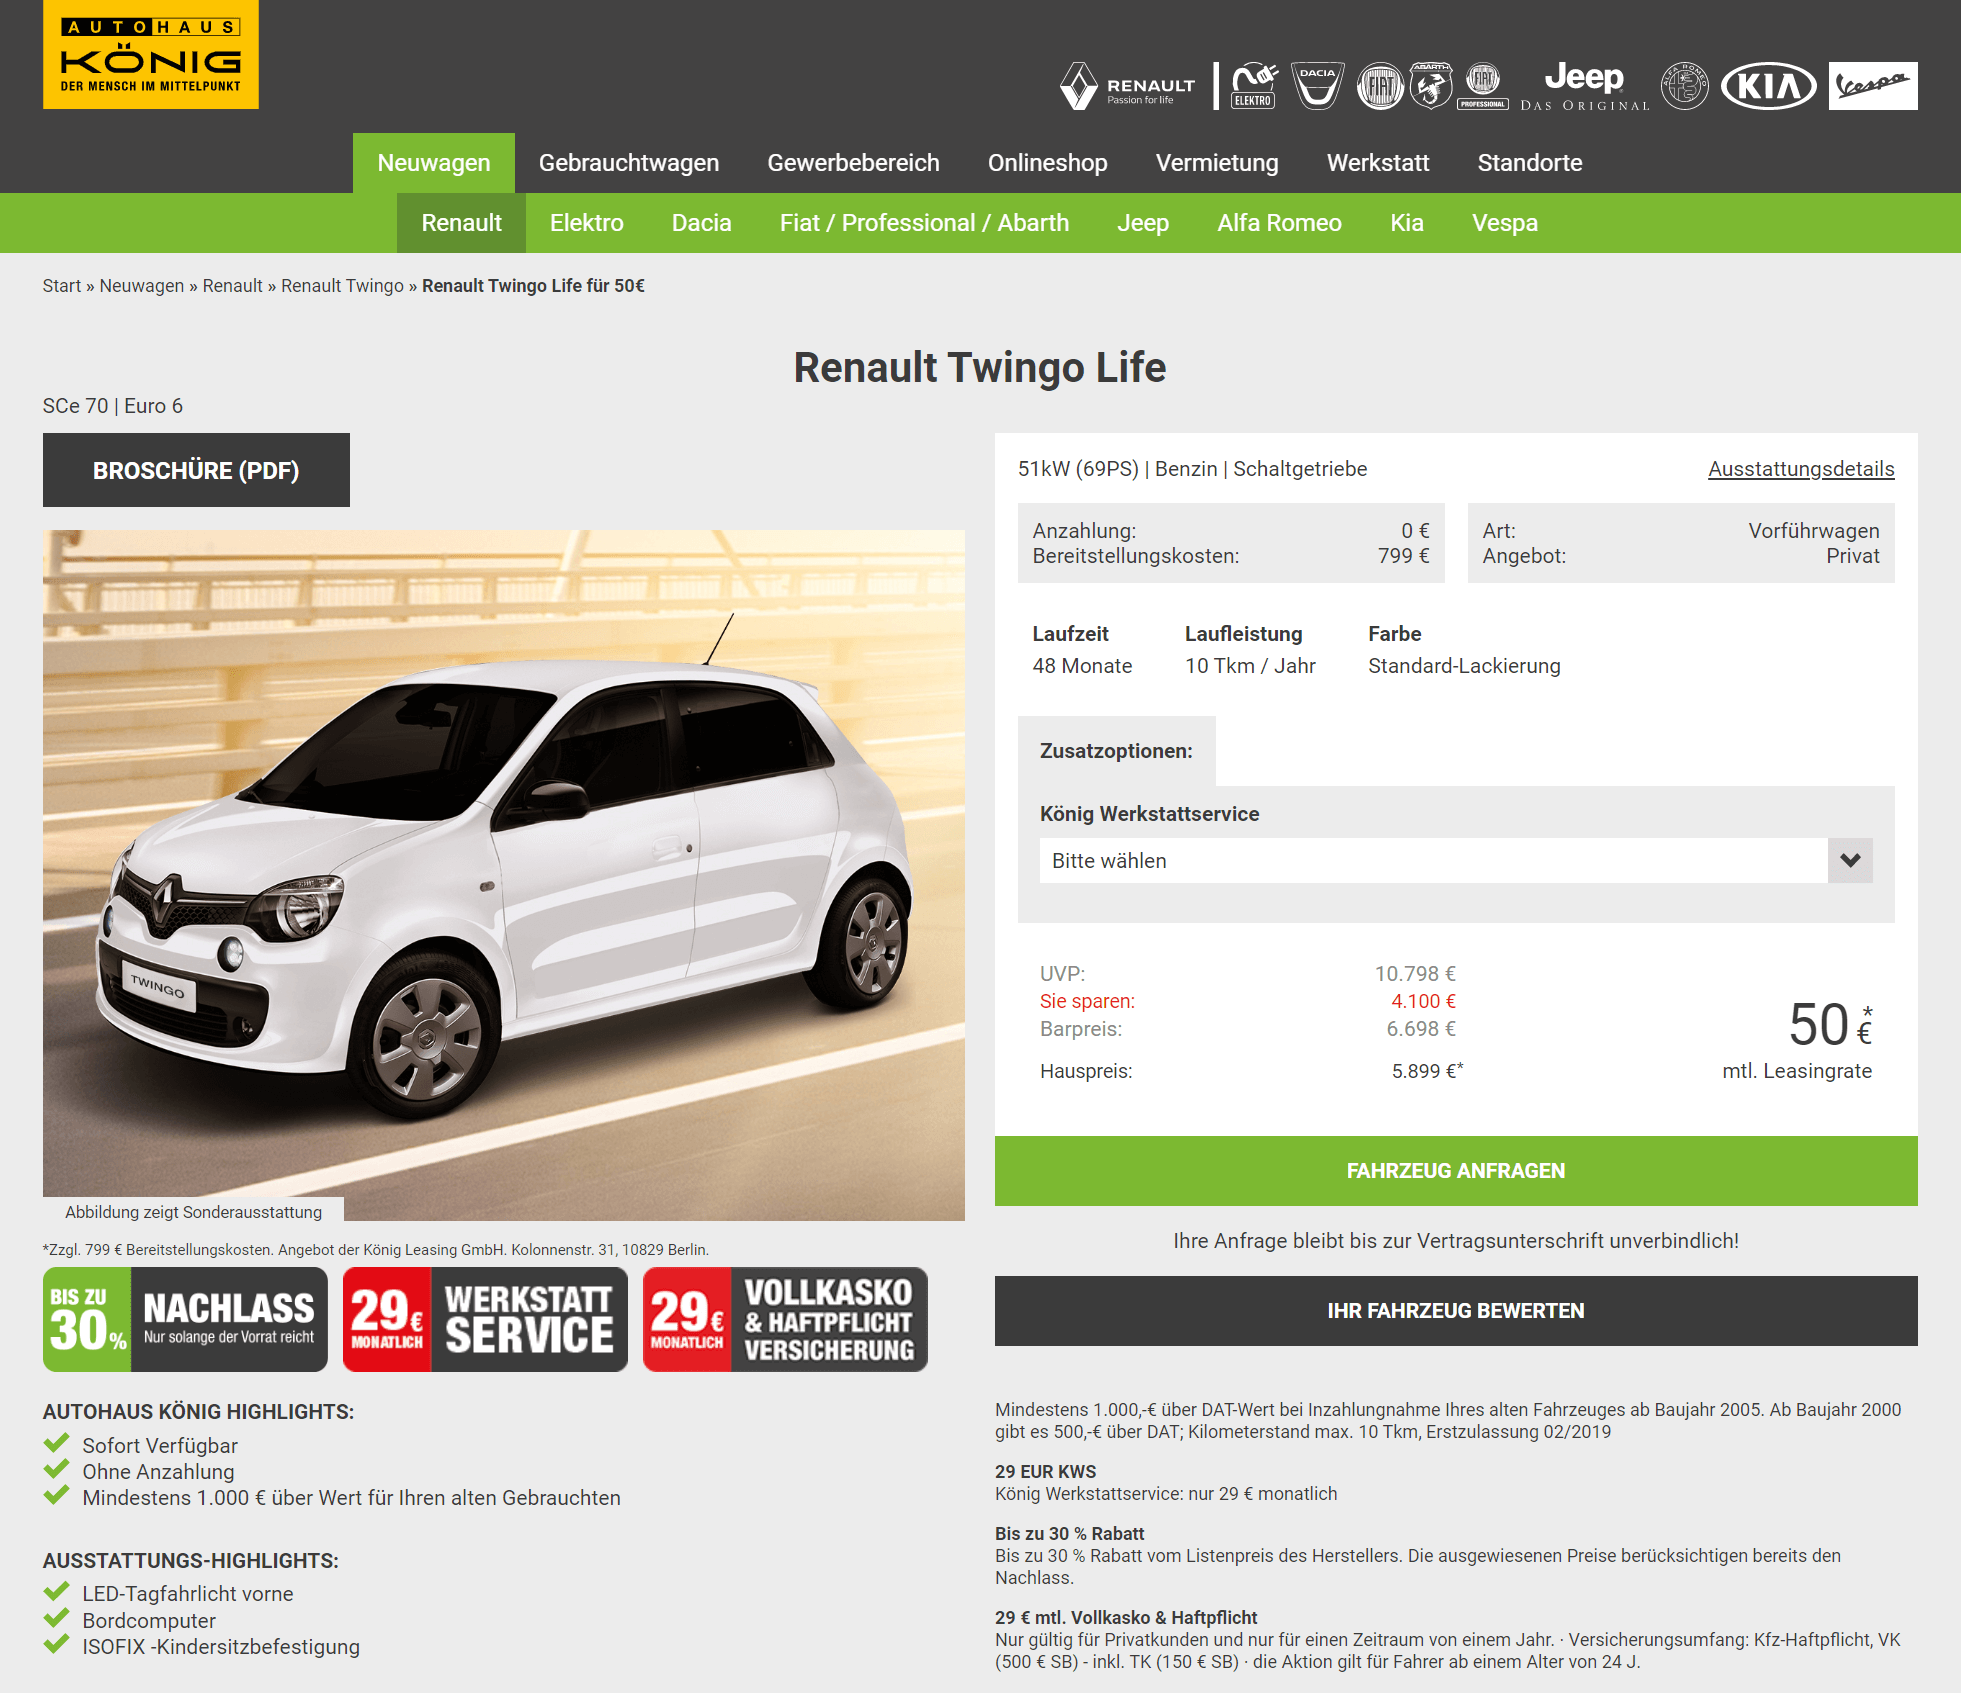Click the Vespa brand logo
Viewport: 1961px width, 1693px height.
[1873, 86]
